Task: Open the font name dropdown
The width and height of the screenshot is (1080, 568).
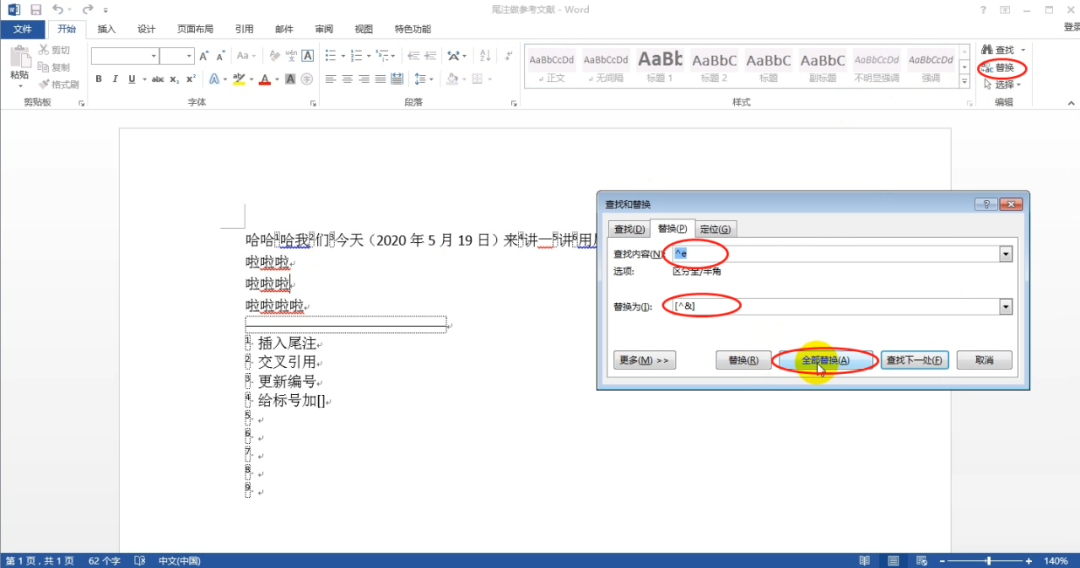Action: coord(153,56)
